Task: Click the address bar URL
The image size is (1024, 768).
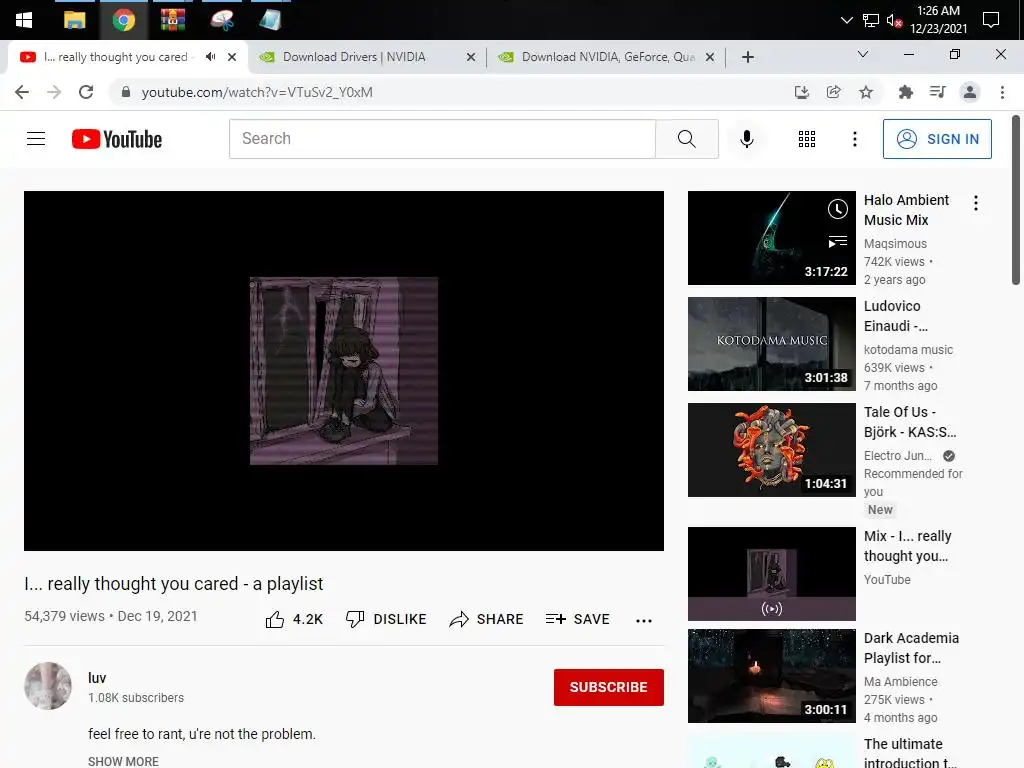Action: (257, 92)
